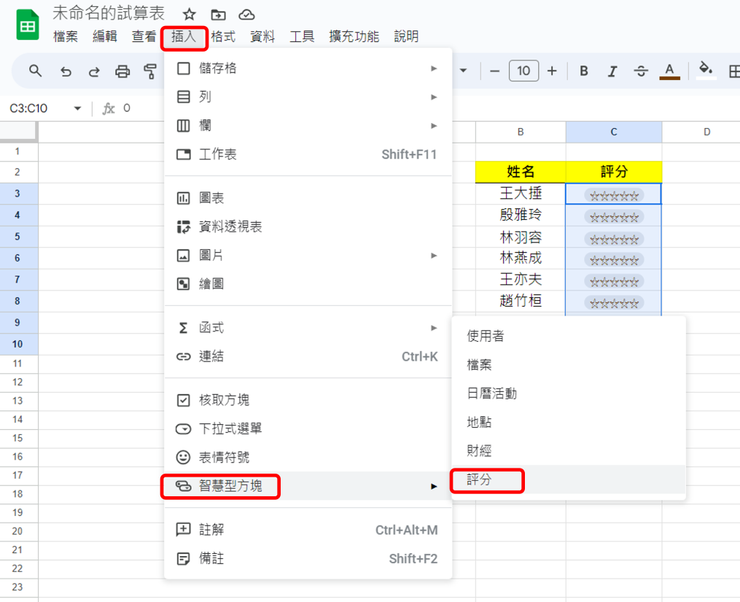Open the text color picker
Image resolution: width=740 pixels, height=602 pixels.
tap(669, 71)
